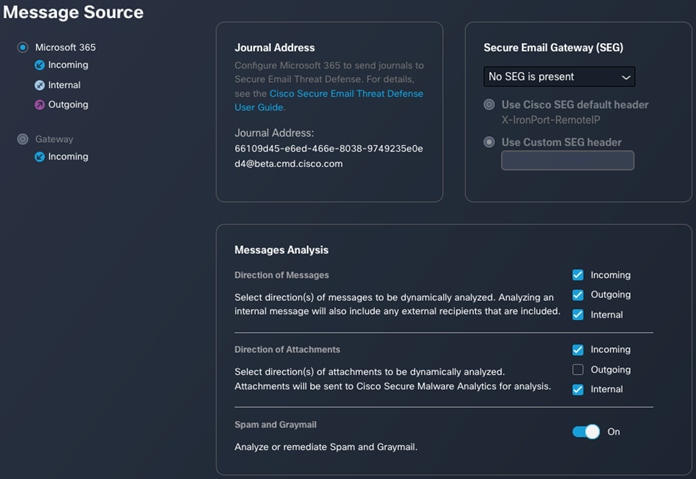
Task: Click the Direction of Messages label
Action: click(281, 275)
